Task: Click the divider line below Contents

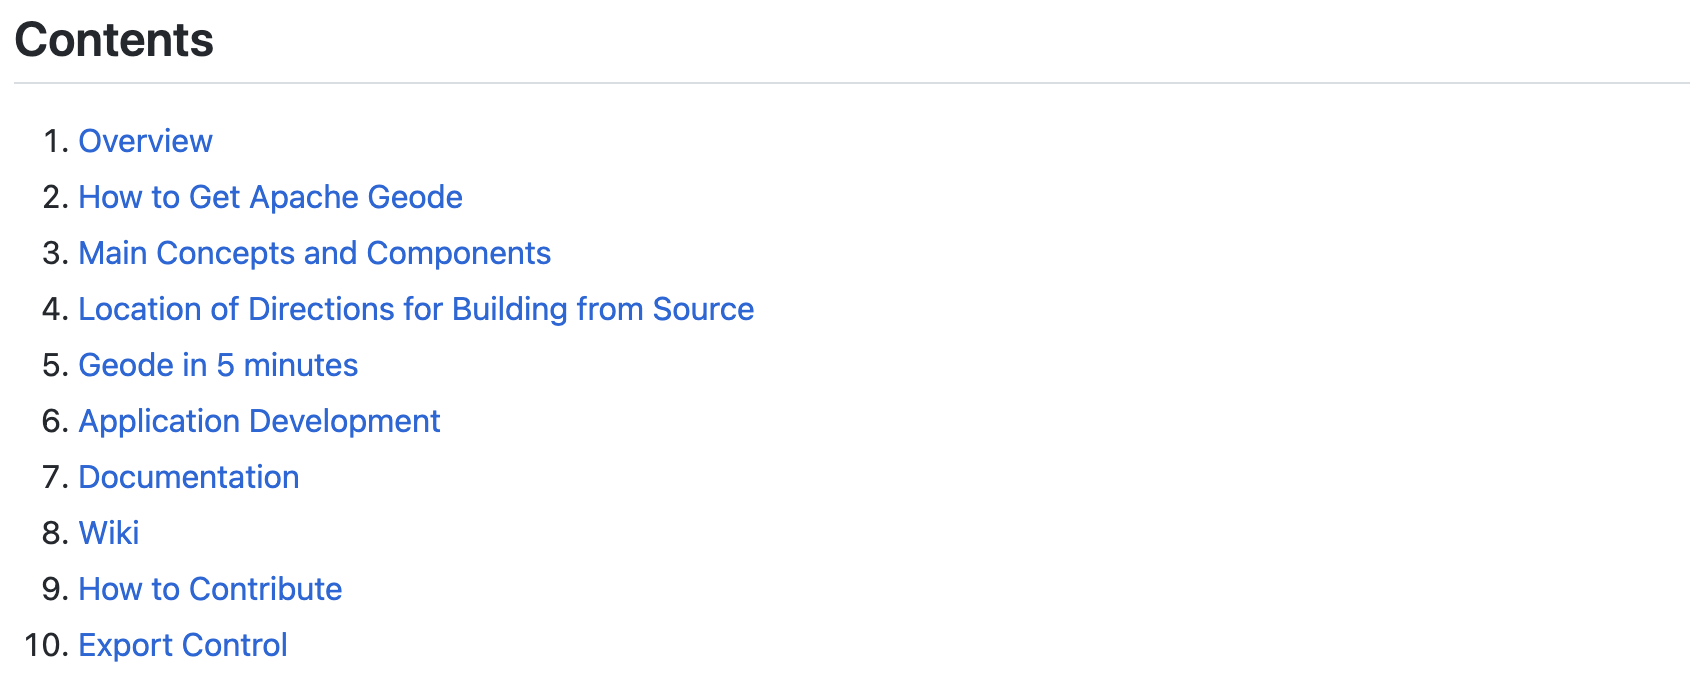Action: [x=852, y=83]
